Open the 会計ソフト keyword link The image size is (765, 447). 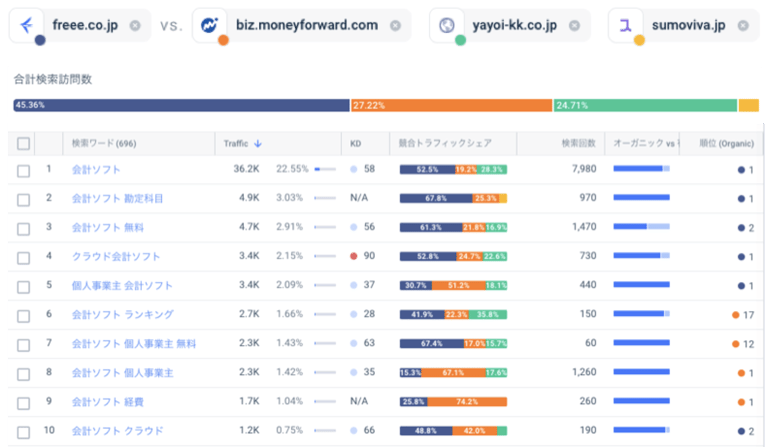(96, 169)
